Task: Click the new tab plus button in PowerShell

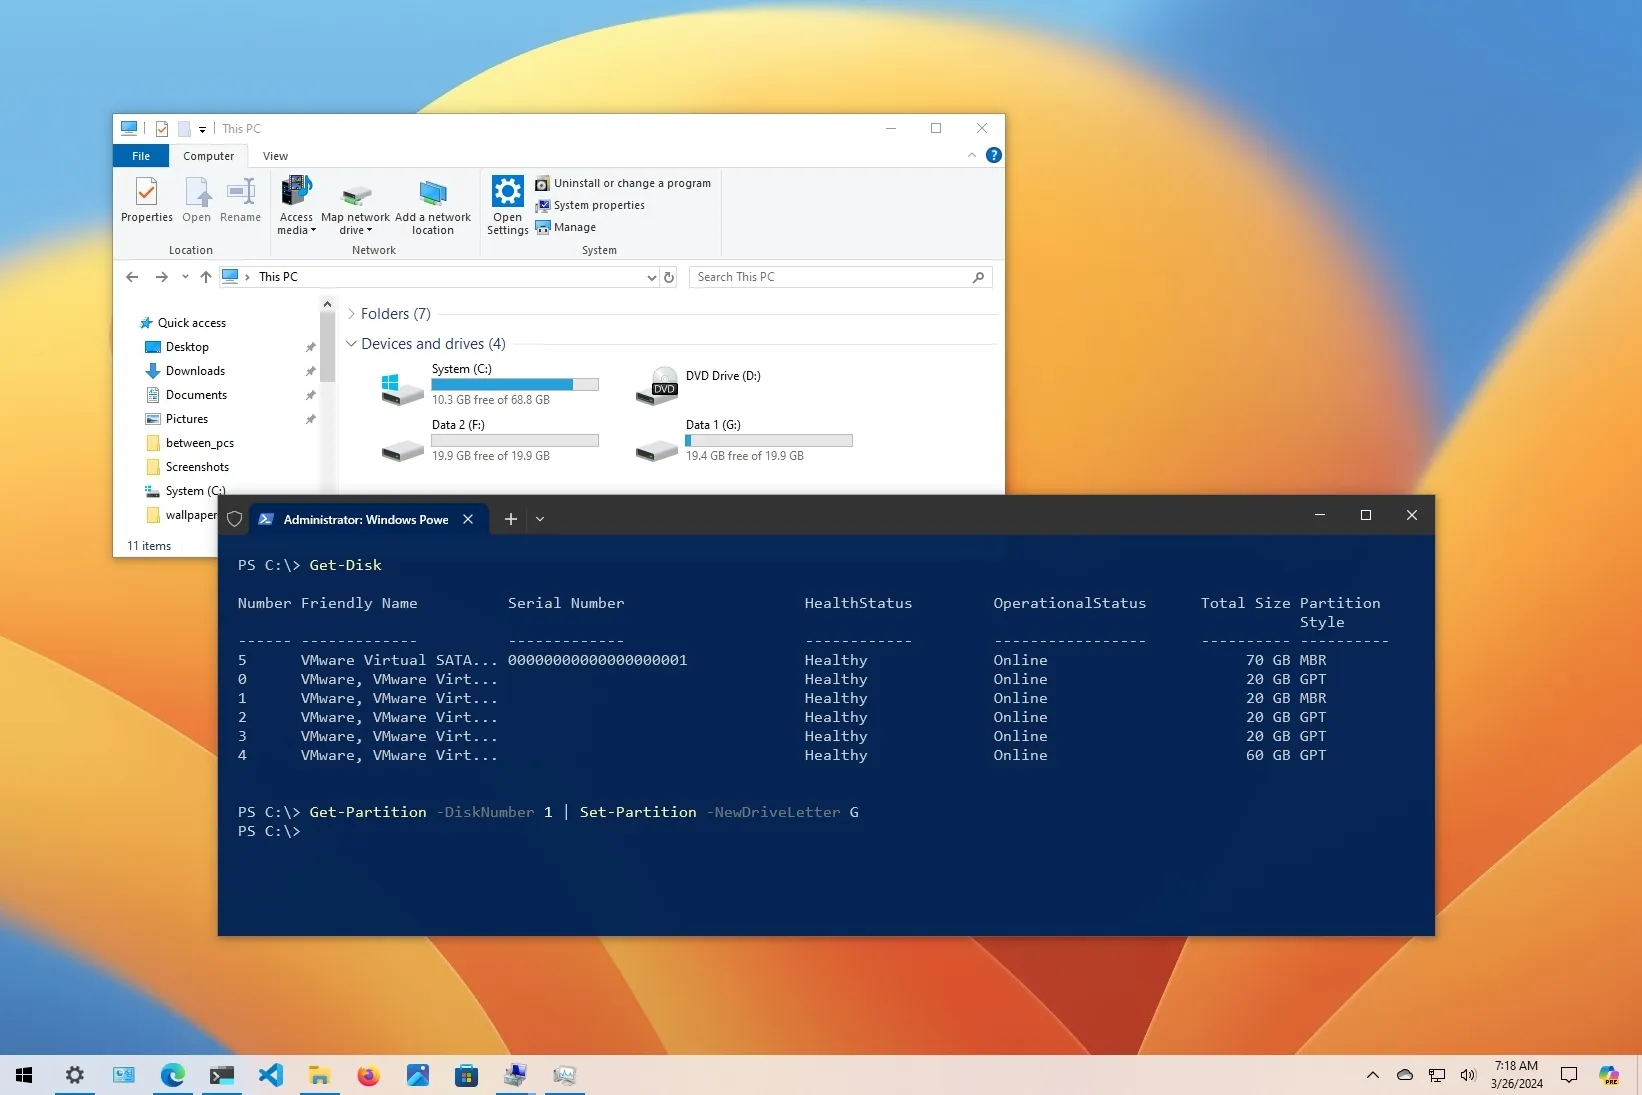Action: click(x=511, y=519)
